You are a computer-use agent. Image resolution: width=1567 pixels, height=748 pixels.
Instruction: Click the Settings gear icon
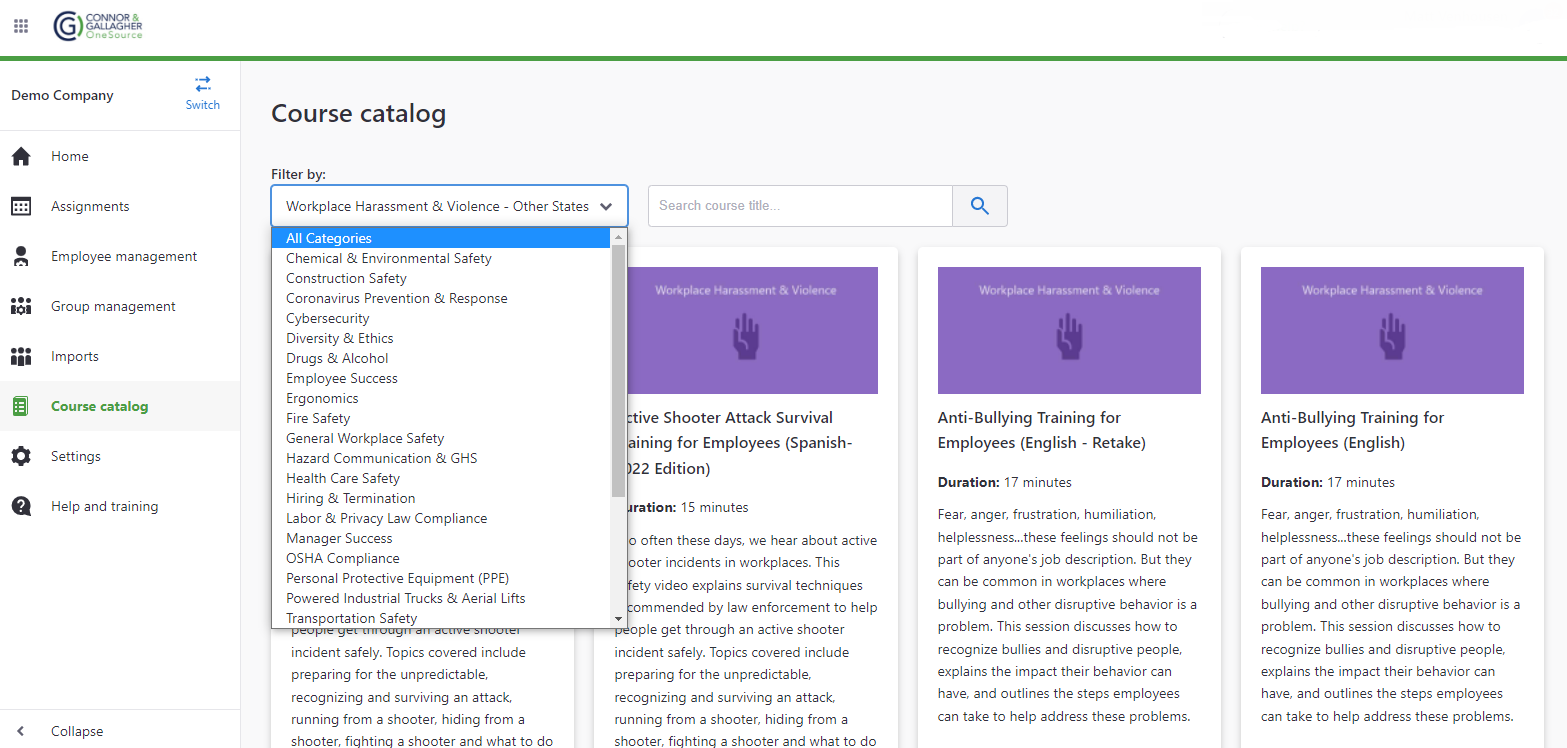point(21,456)
